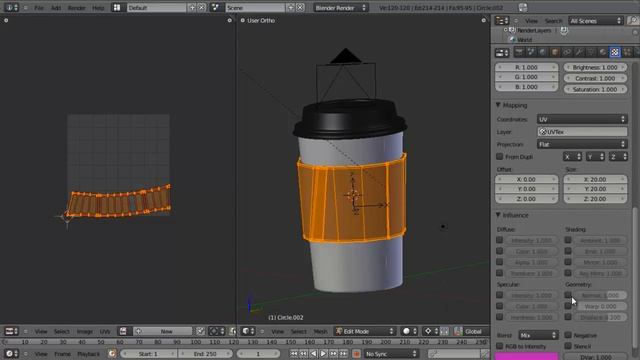Enable Geometry Normal influence checkbox

(568, 295)
